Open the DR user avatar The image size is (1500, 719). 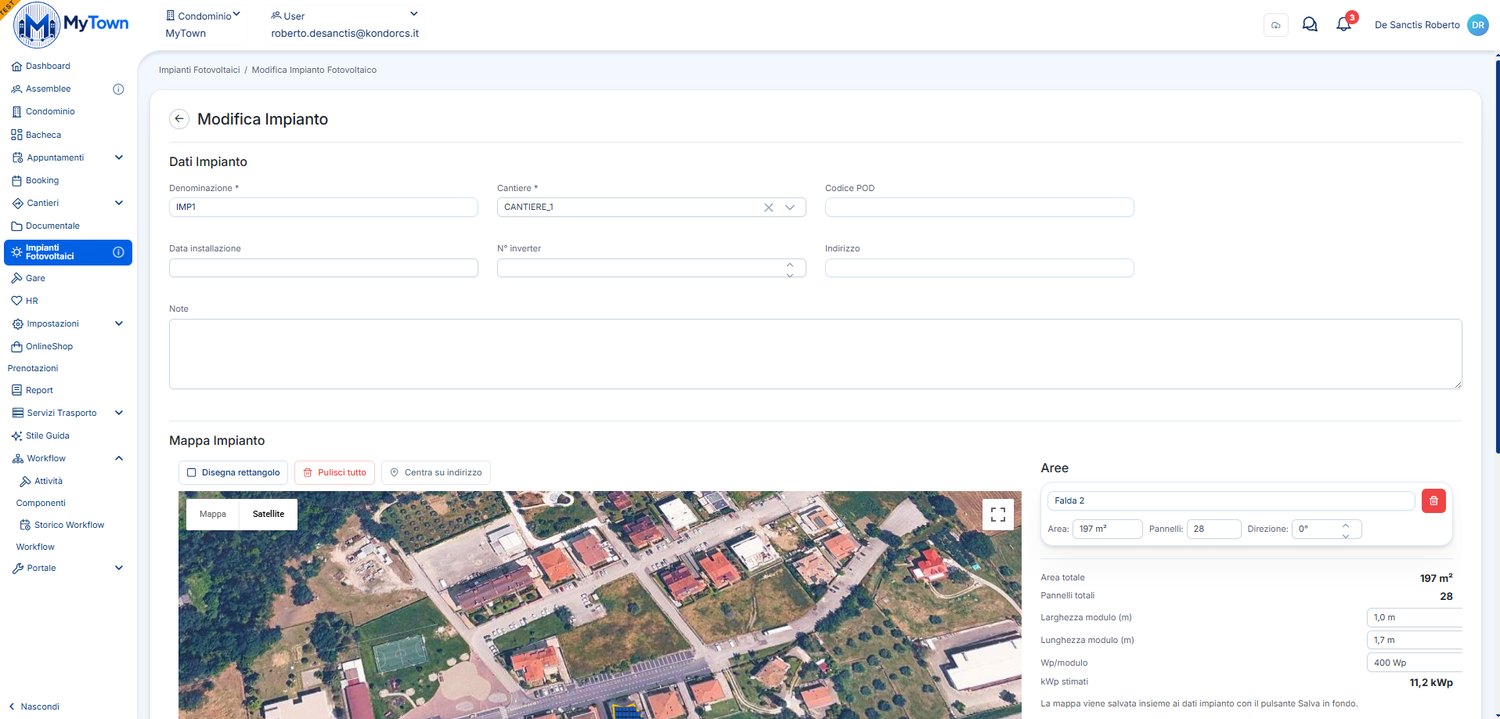pos(1478,25)
